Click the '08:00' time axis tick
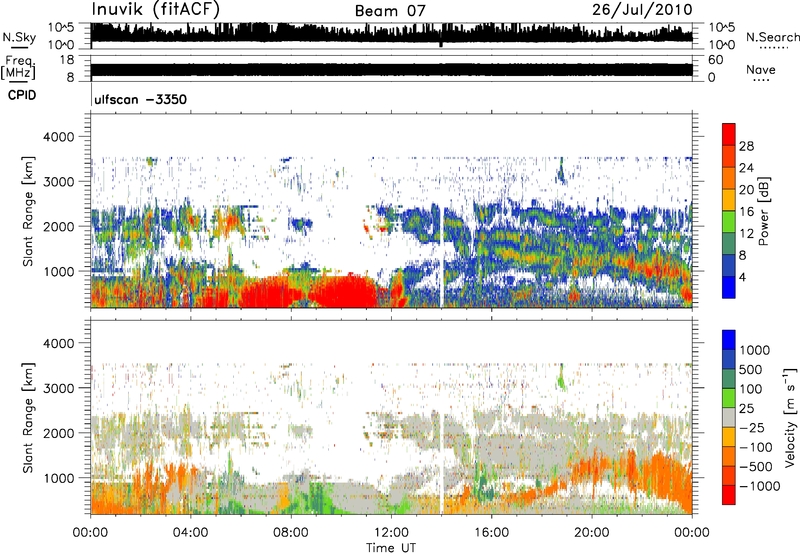 pos(290,533)
